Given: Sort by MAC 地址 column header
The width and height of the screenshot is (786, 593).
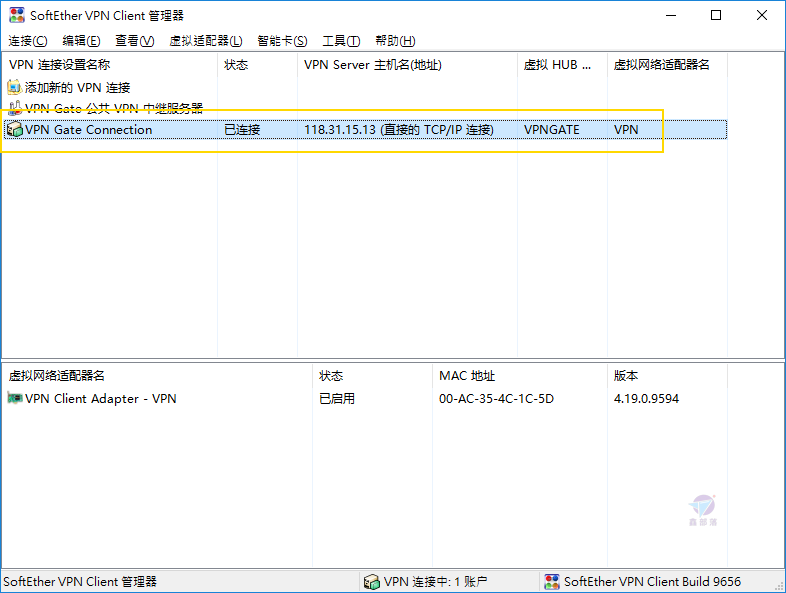Looking at the screenshot, I should (x=520, y=375).
